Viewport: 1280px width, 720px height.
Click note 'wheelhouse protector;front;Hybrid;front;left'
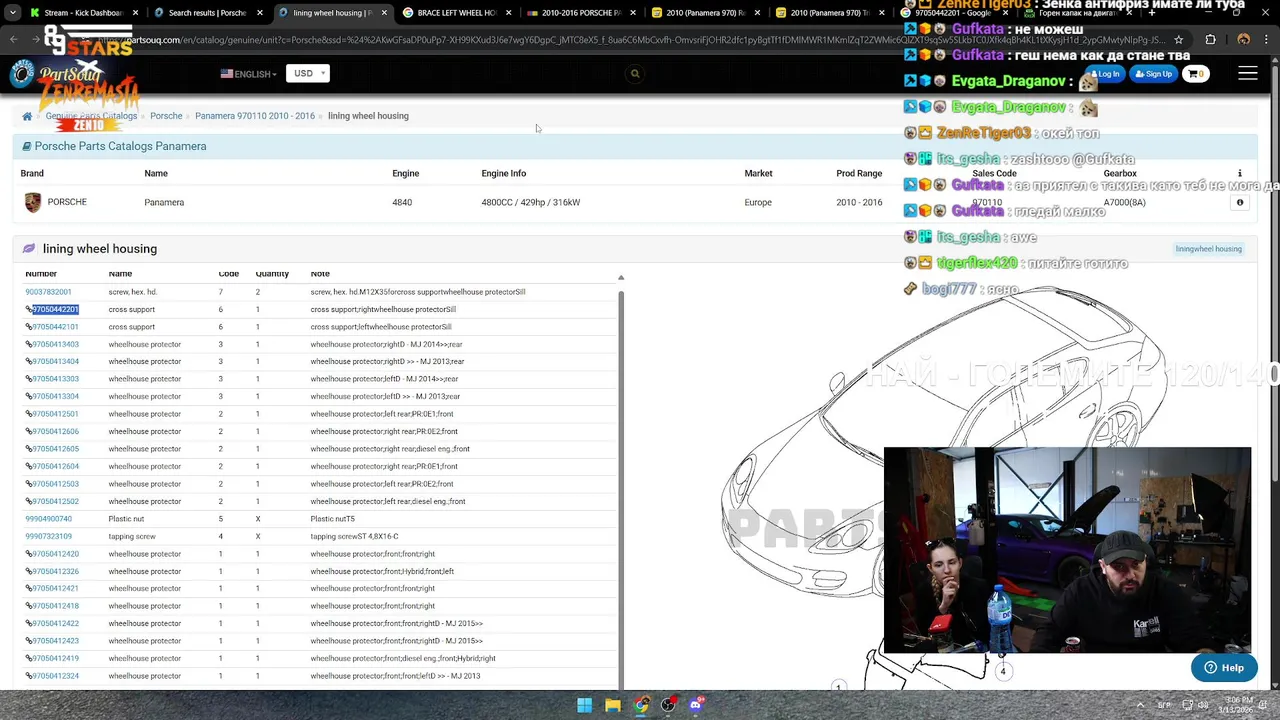[382, 572]
